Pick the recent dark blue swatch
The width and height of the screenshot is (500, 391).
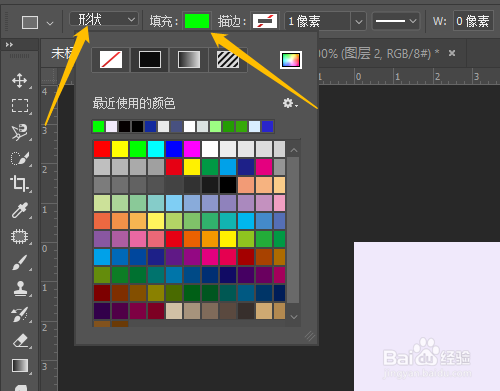(x=150, y=127)
